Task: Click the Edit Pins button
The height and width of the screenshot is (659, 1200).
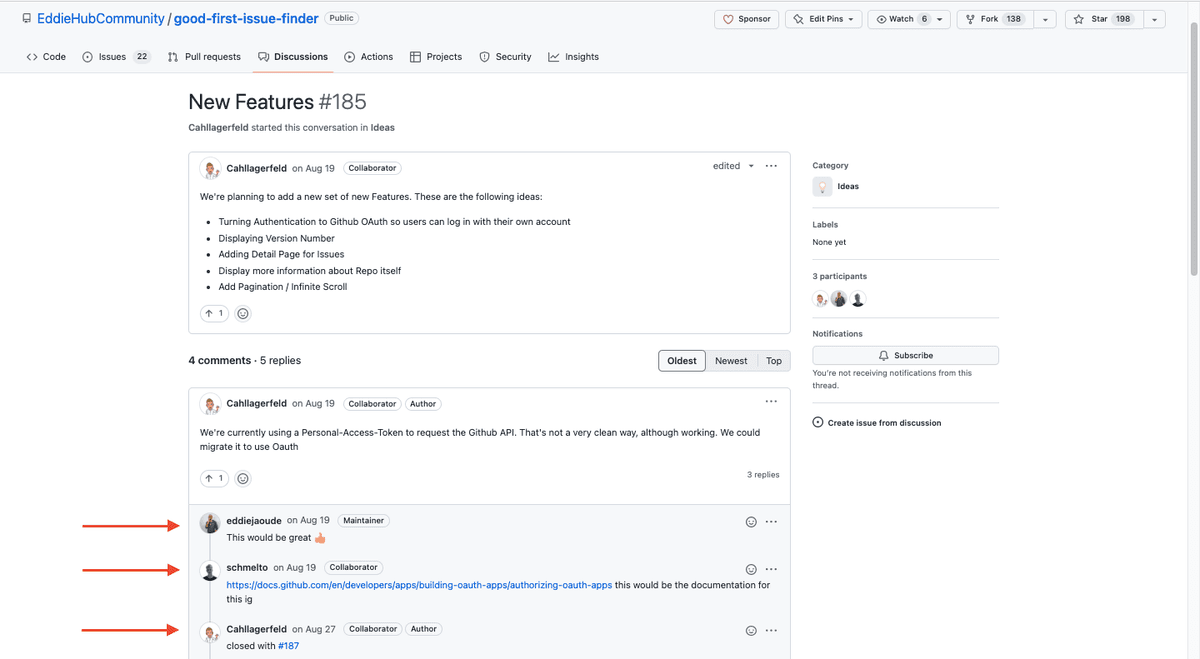Action: 822,19
